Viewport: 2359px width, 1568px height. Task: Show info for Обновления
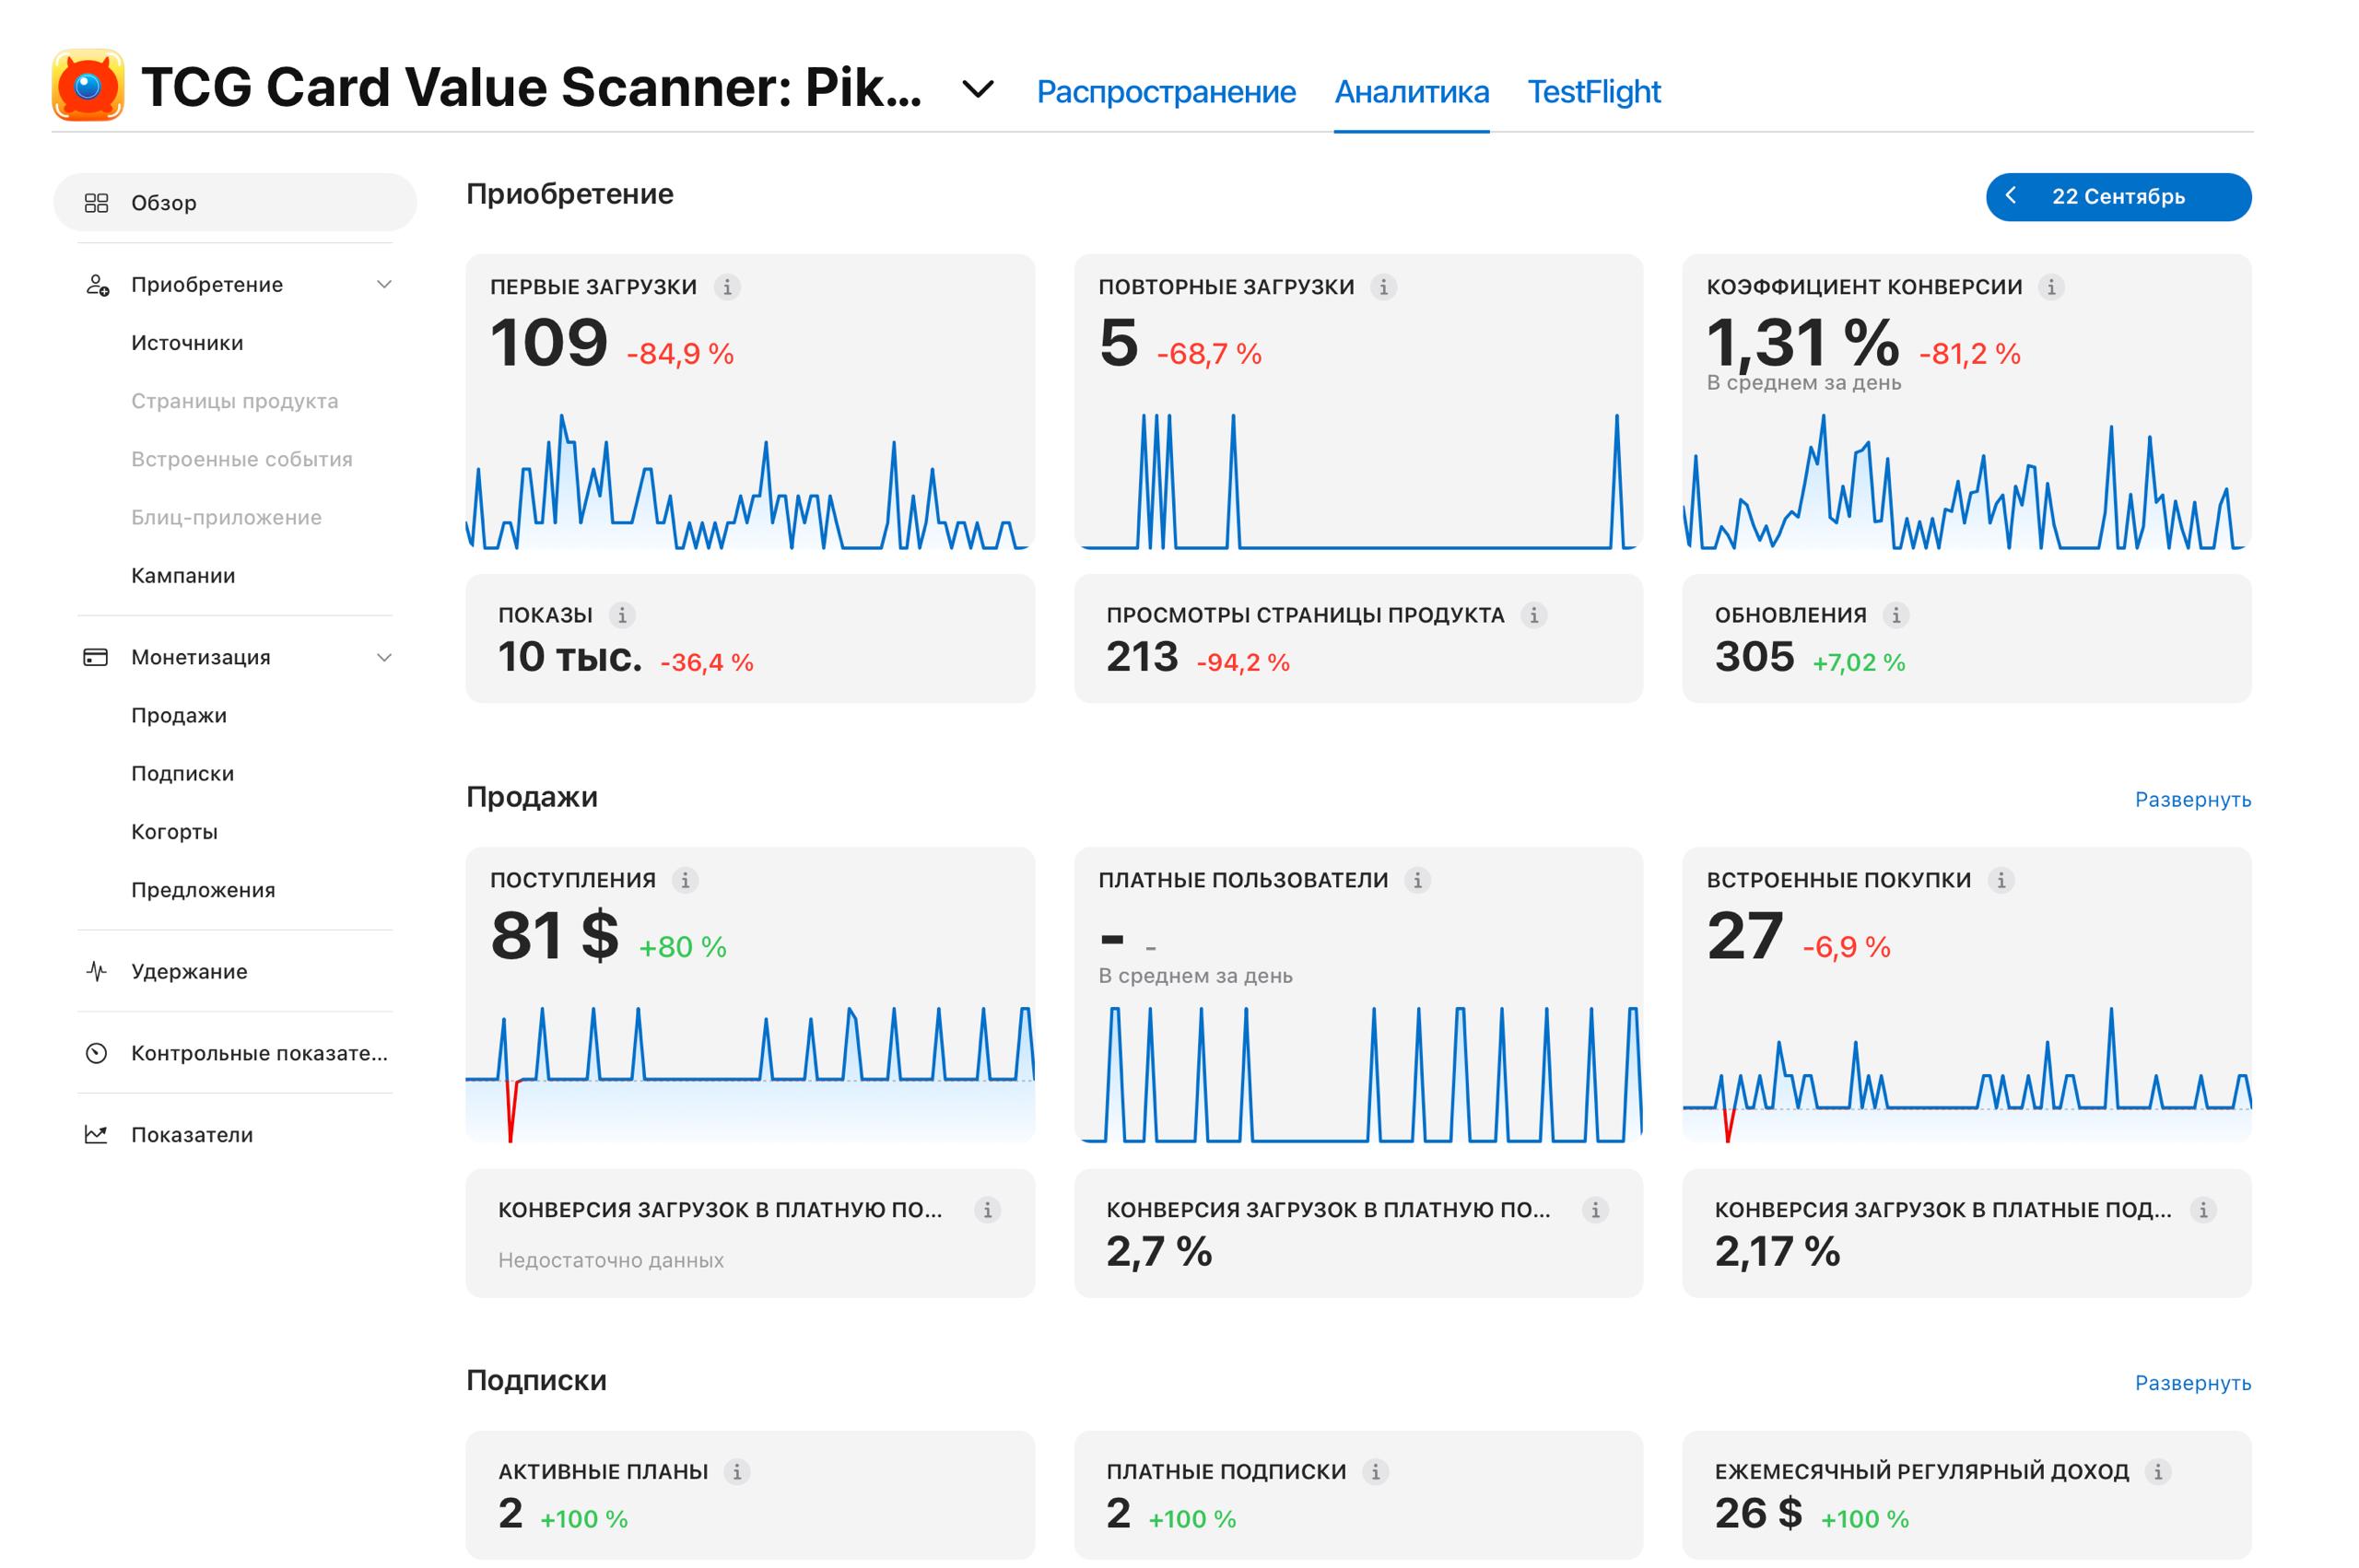(x=1895, y=616)
